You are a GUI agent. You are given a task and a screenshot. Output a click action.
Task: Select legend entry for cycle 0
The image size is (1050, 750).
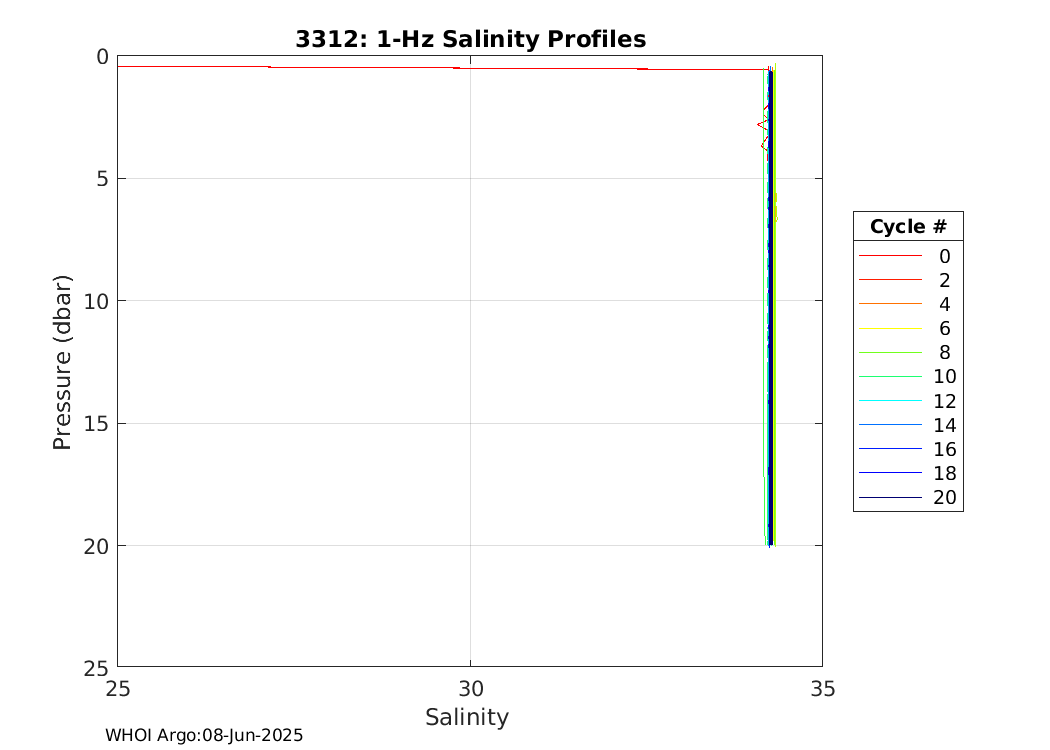[x=908, y=256]
